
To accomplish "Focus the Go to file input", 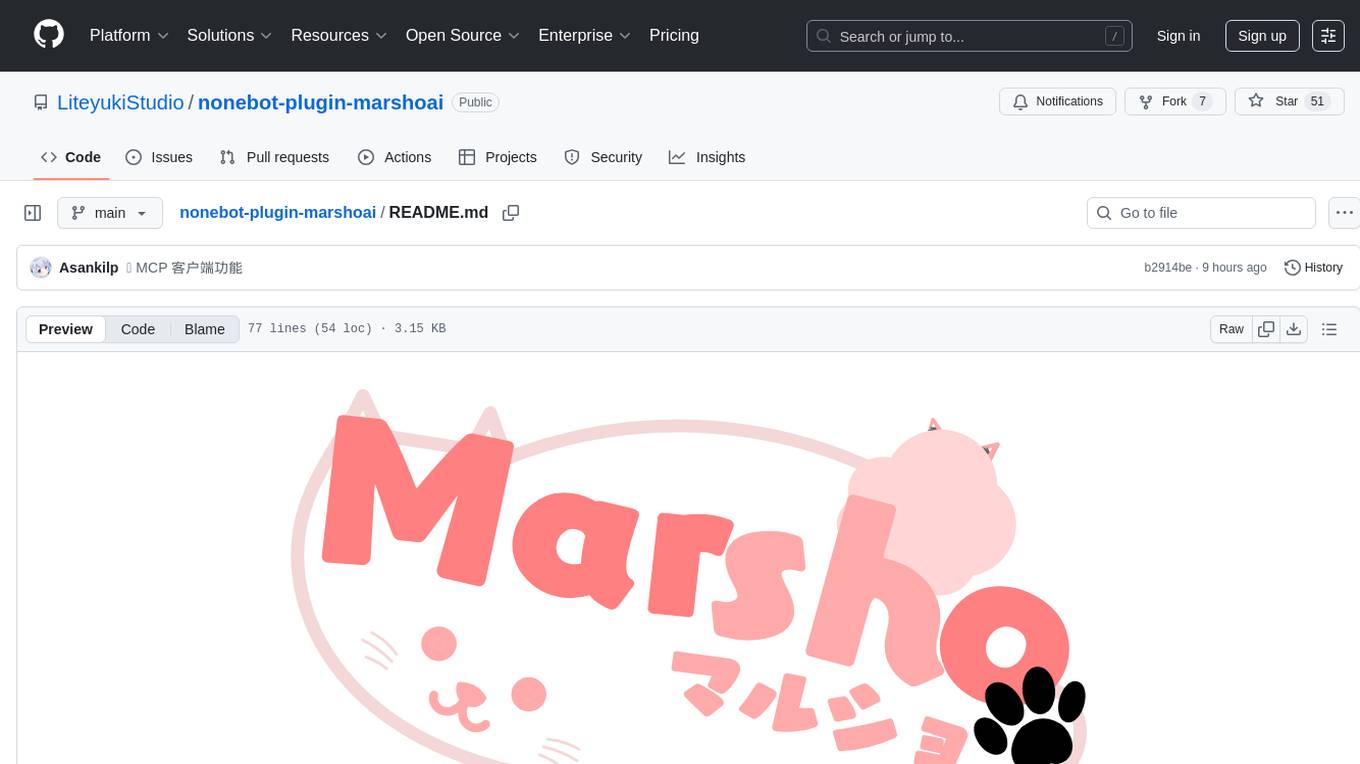I will tap(1201, 213).
